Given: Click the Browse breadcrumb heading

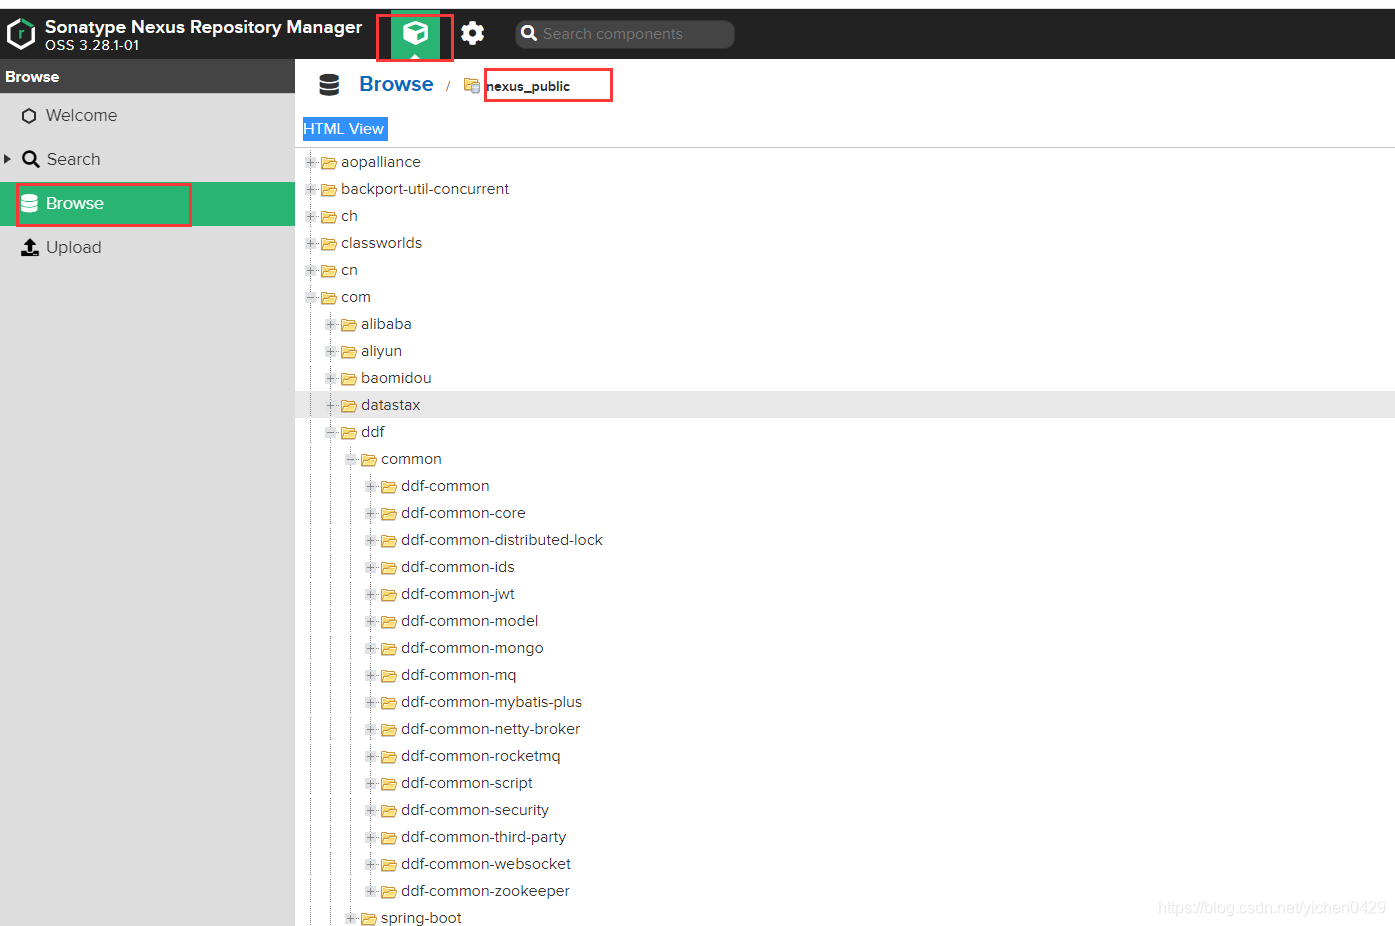Looking at the screenshot, I should [x=396, y=84].
